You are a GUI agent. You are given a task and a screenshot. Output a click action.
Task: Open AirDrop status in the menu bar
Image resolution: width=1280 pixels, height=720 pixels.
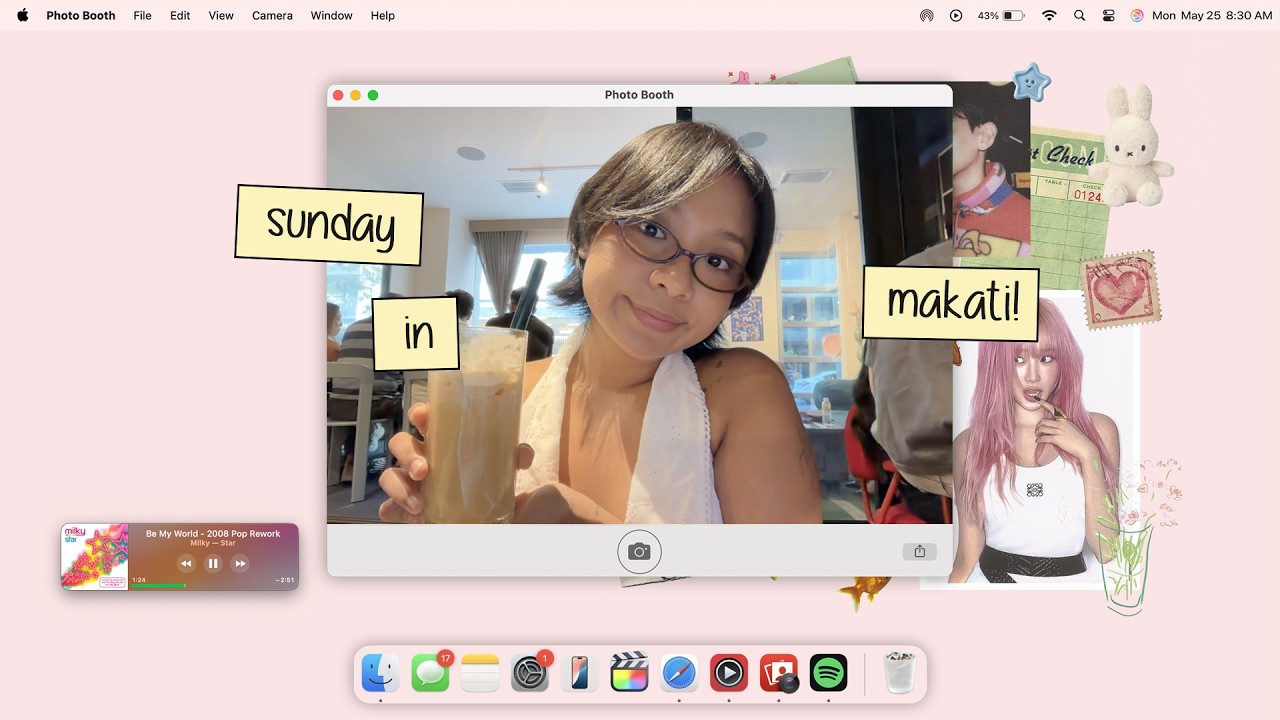(x=927, y=16)
